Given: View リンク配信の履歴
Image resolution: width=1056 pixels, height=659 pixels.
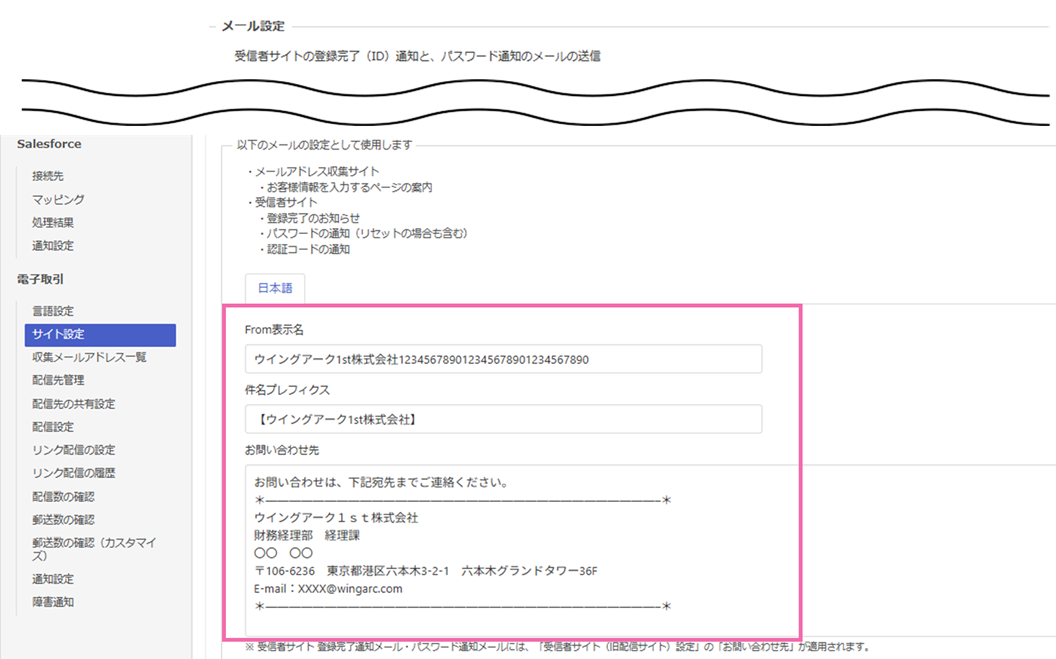Looking at the screenshot, I should click(73, 473).
